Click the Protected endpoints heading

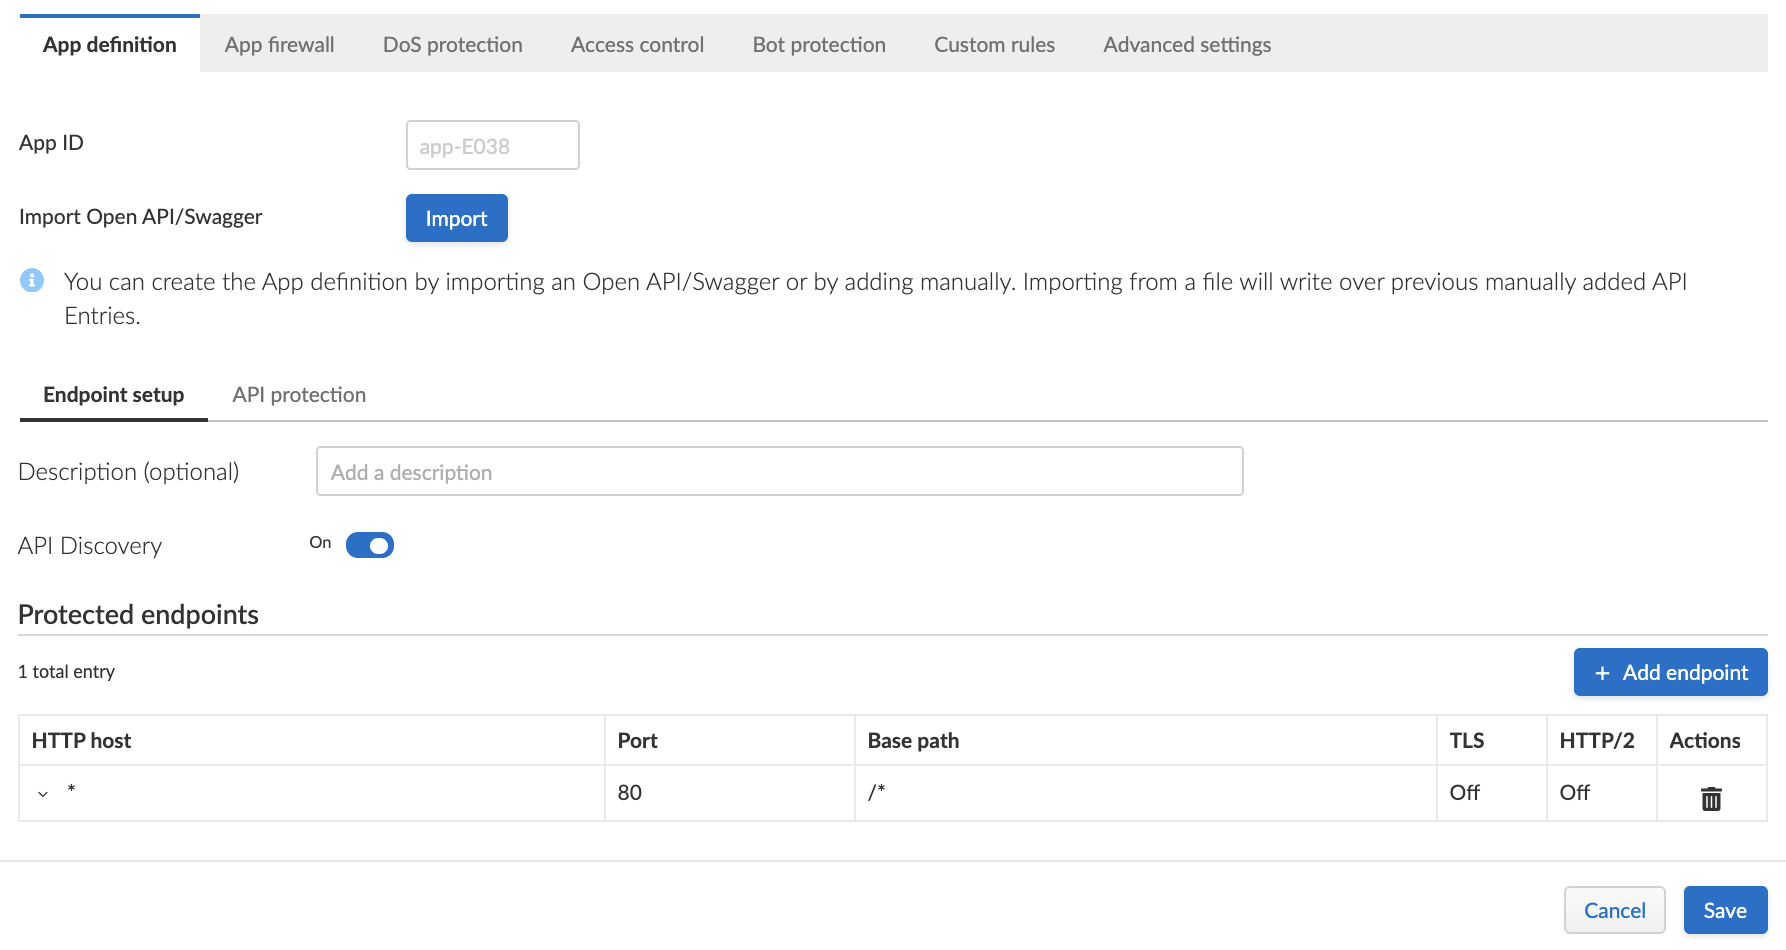pos(138,614)
